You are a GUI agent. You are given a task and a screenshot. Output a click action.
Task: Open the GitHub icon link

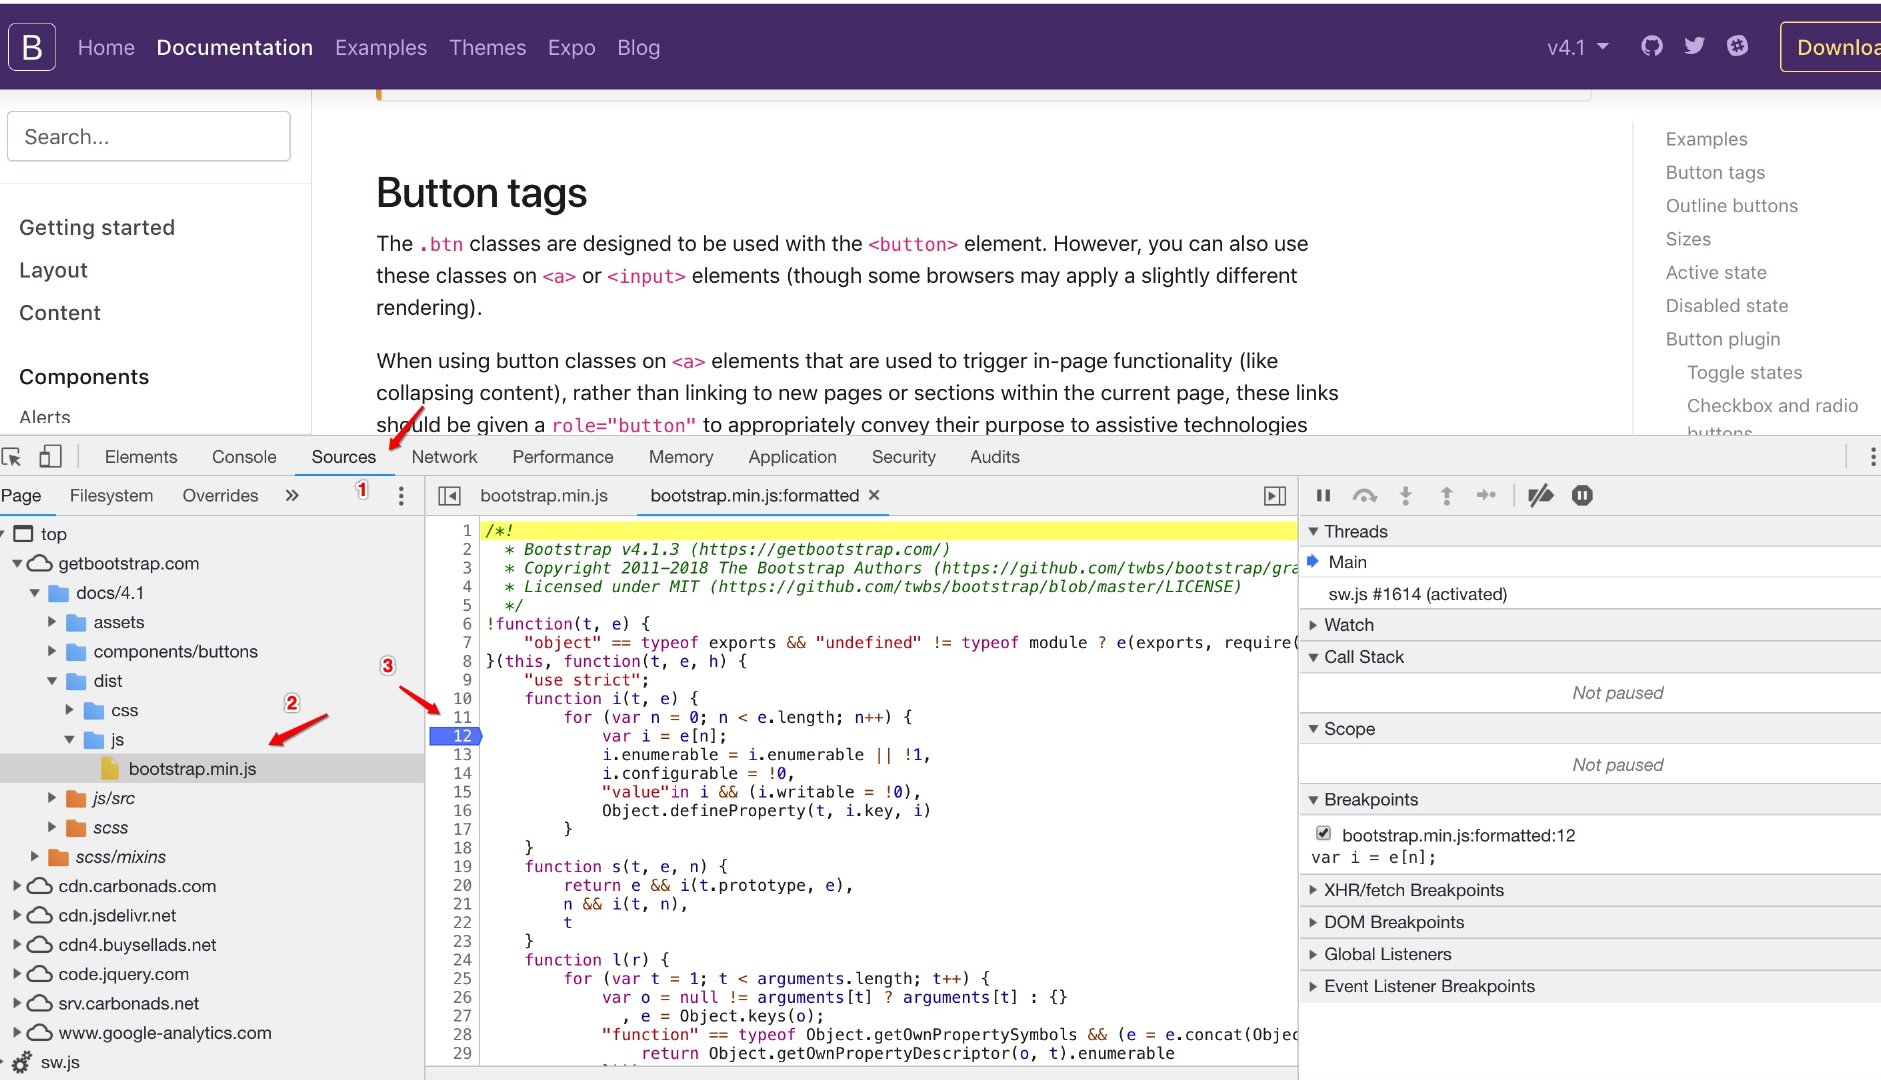click(1652, 46)
